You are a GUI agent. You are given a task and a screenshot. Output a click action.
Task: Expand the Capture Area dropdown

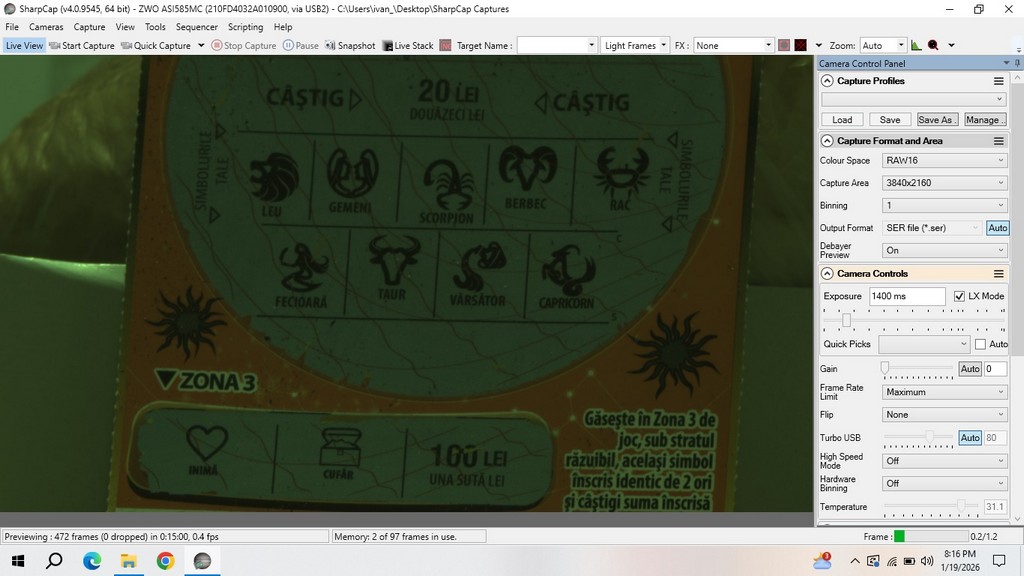pyautogui.click(x=943, y=183)
